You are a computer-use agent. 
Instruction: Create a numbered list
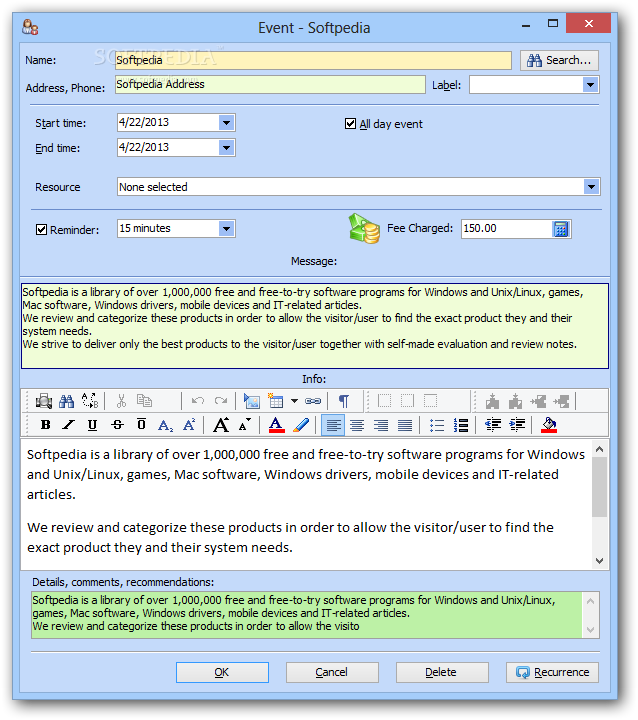pyautogui.click(x=461, y=426)
